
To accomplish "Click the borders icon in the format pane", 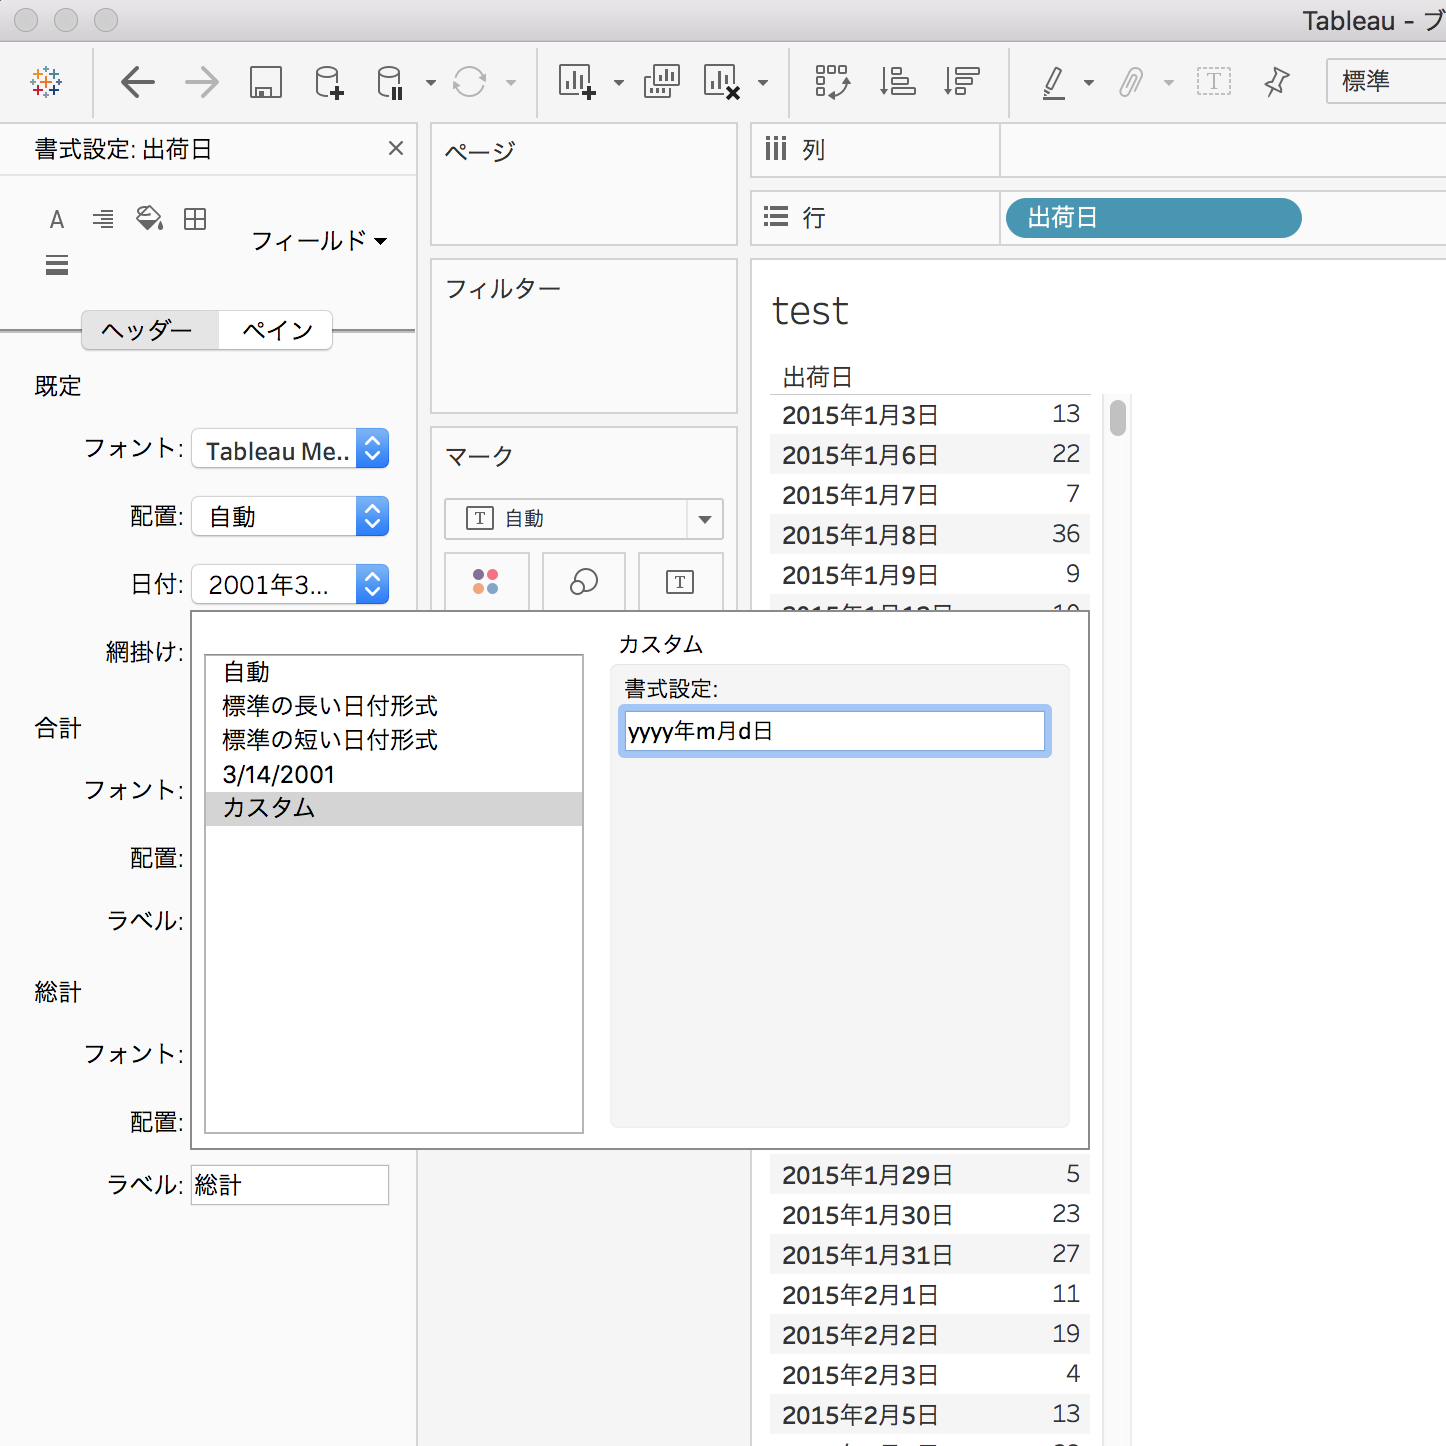I will point(195,219).
